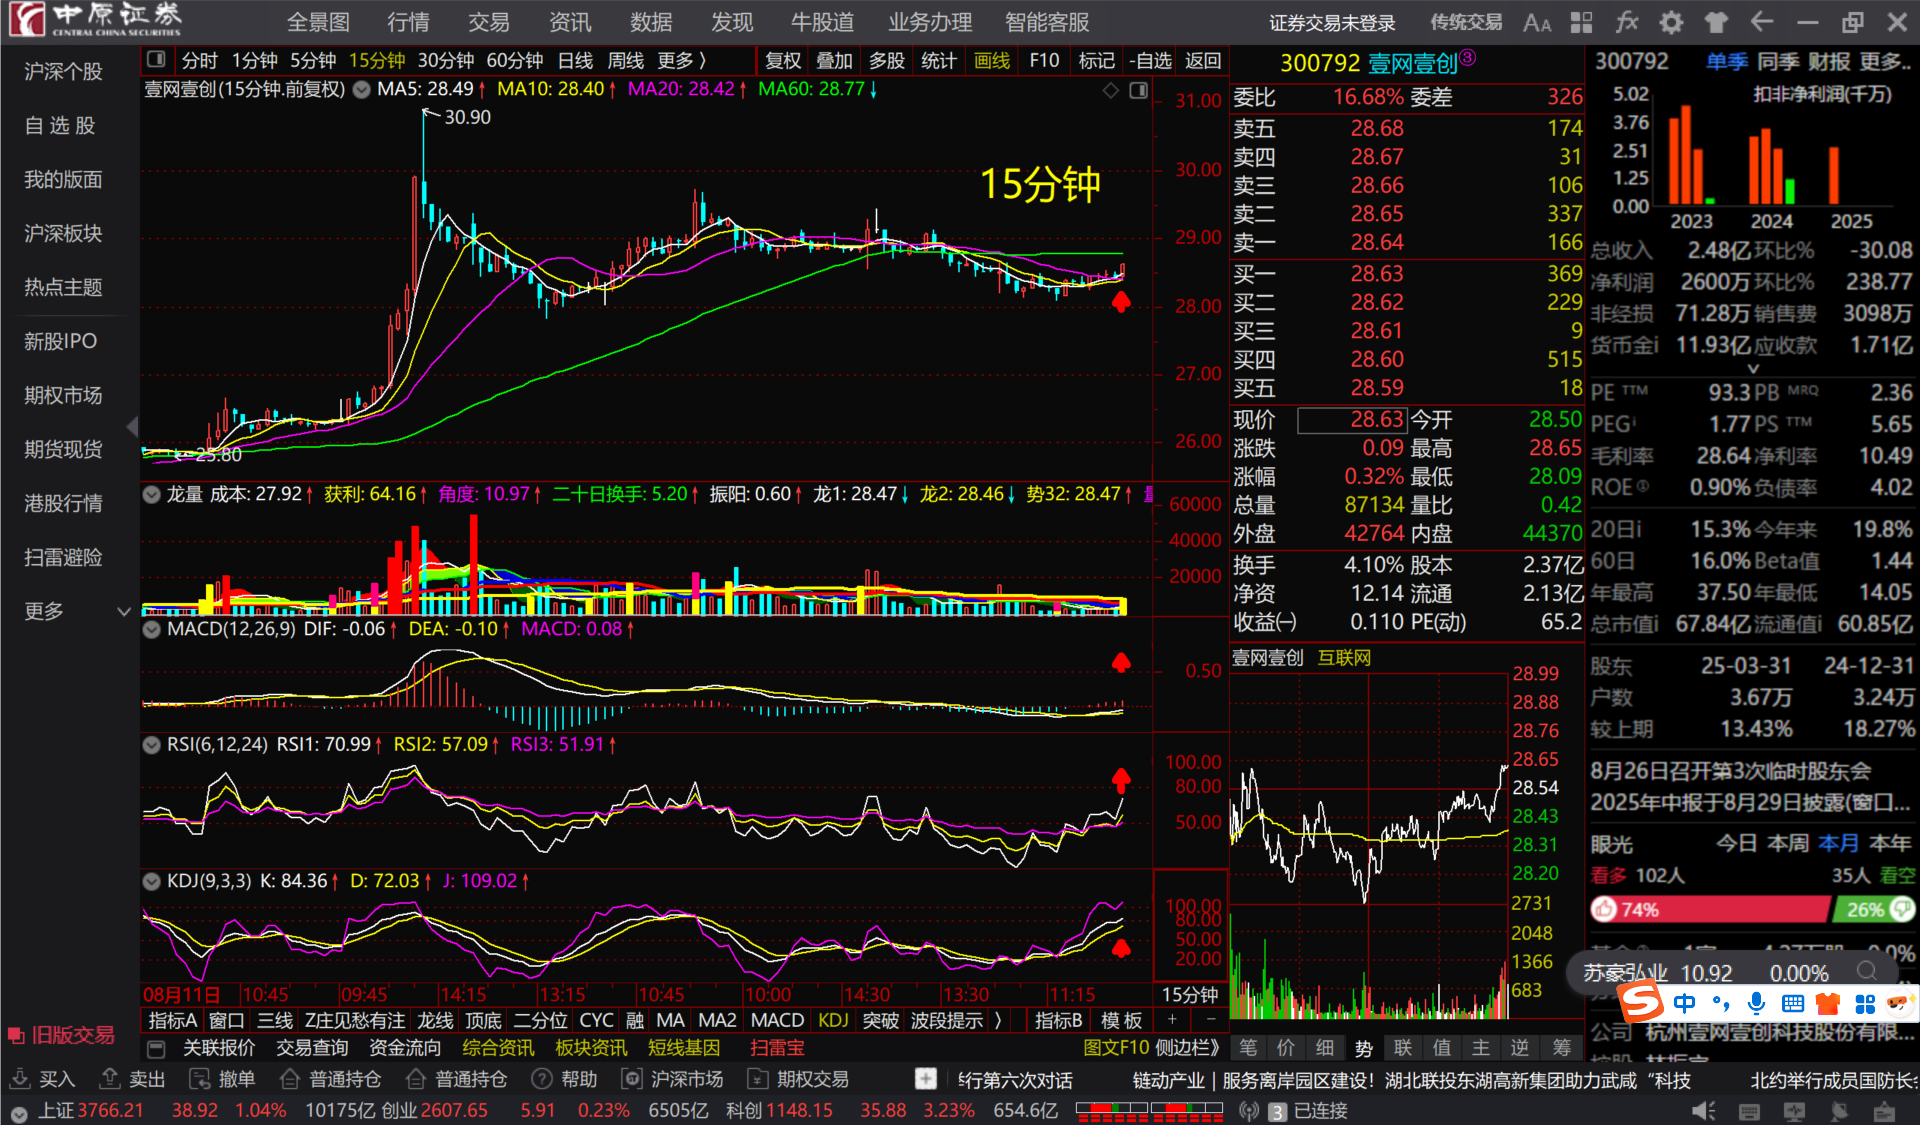Screen dimensions: 1920x1125
Task: Open the fx formula editor icon
Action: 1627,22
